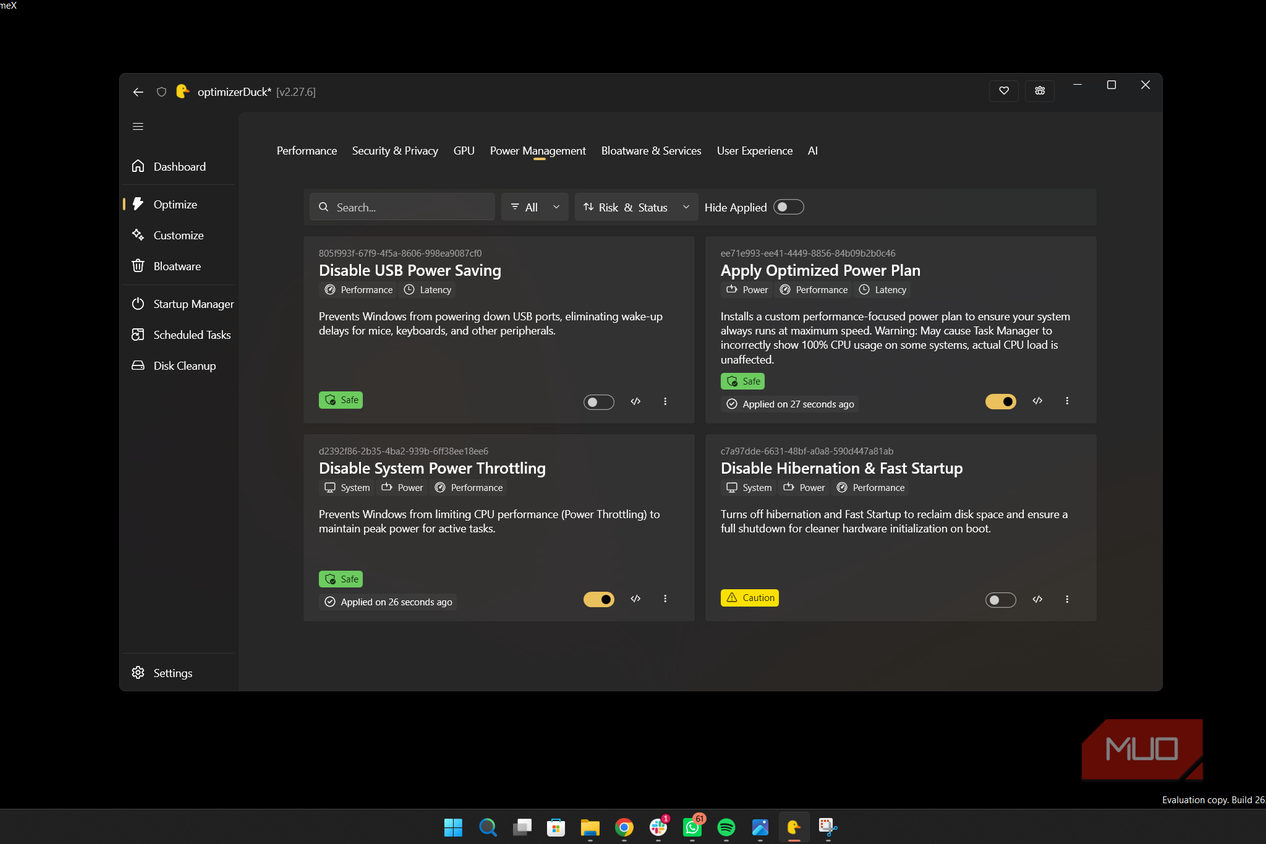Click the Bloatware trash icon in sidebar
Screen dimensions: 1266x844
[x=138, y=266]
